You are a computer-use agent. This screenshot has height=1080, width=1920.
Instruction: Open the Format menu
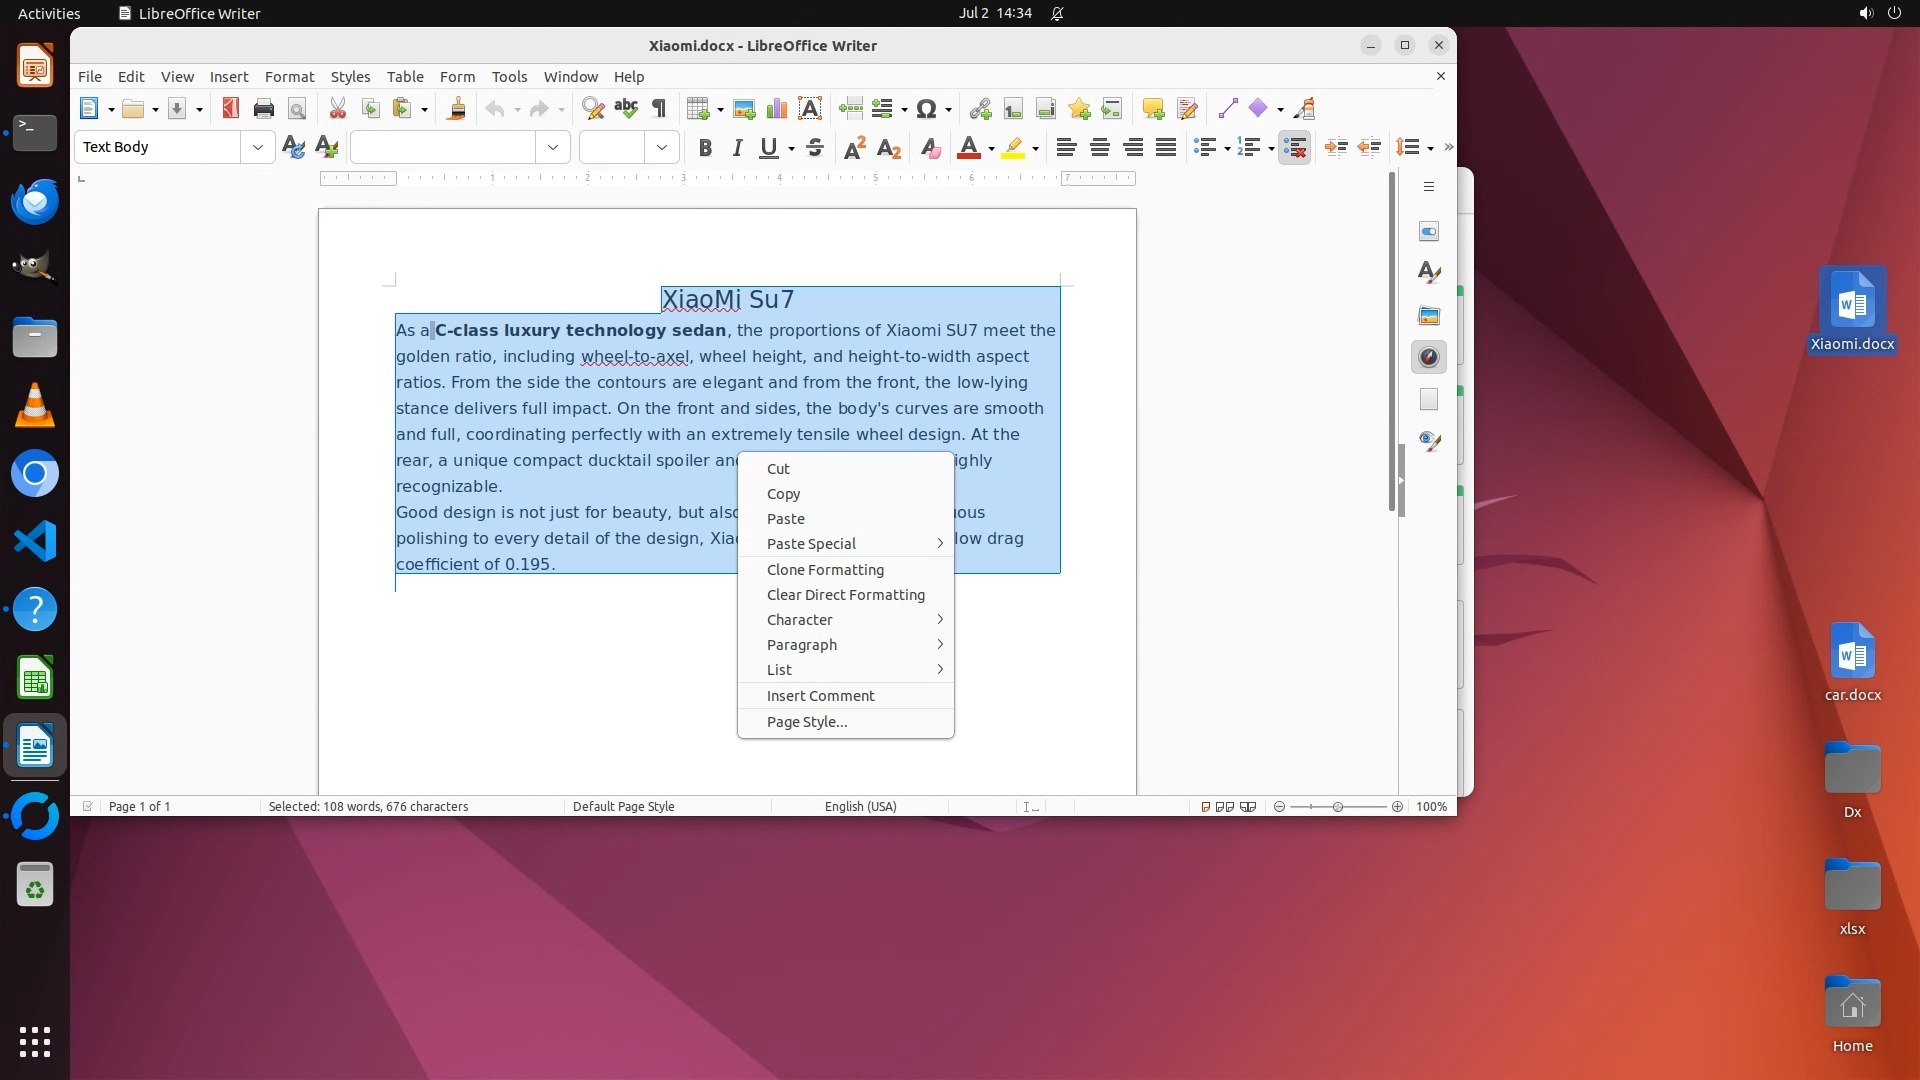289,77
